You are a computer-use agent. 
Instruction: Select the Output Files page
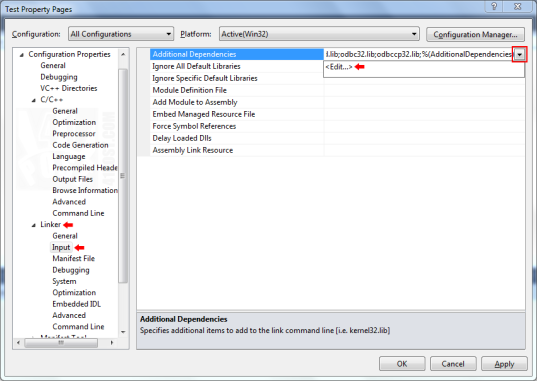pos(72,179)
